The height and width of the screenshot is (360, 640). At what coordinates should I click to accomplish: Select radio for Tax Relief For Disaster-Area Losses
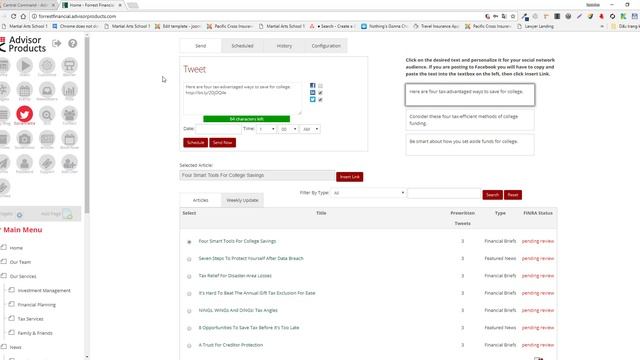point(189,276)
